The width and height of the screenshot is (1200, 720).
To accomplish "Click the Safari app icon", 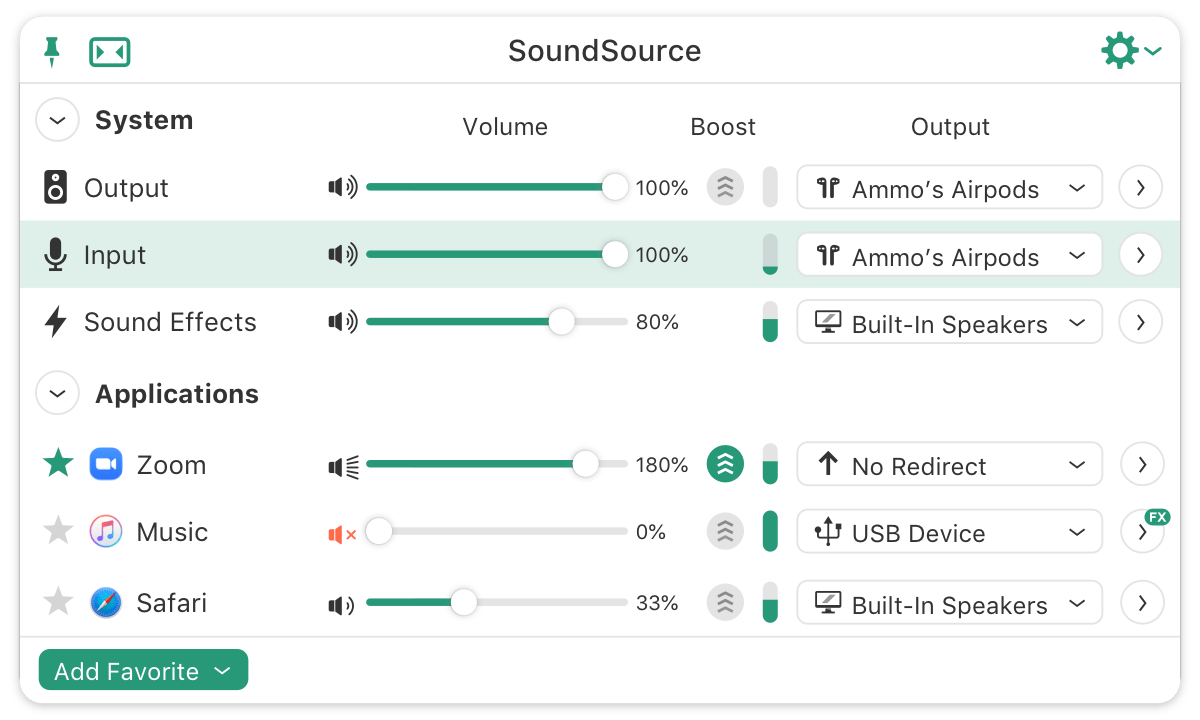I will [106, 603].
